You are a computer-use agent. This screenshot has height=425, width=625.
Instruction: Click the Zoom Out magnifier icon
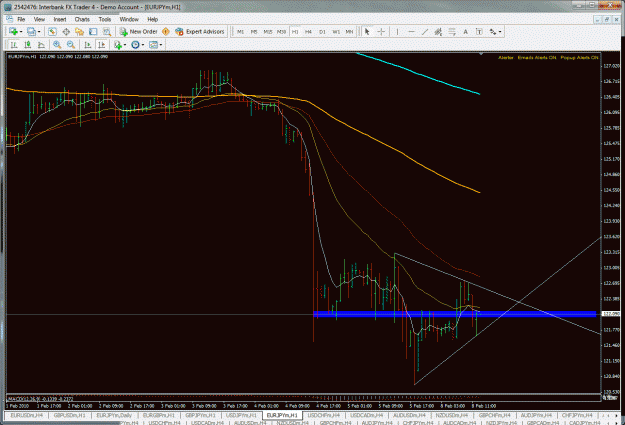point(71,45)
